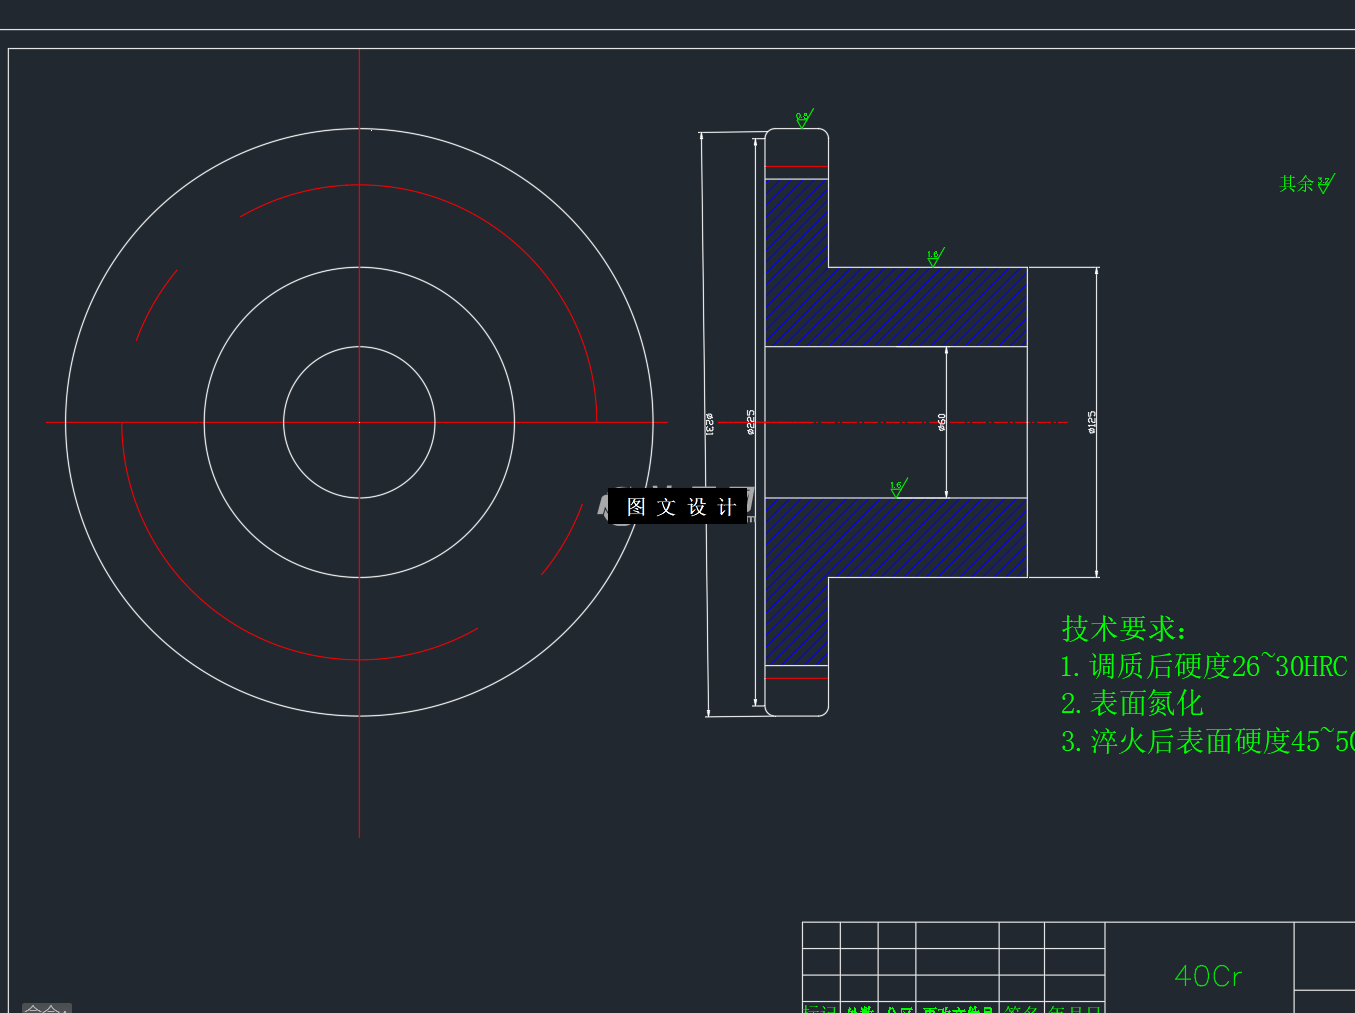The width and height of the screenshot is (1355, 1013).
Task: Select the 40Cr material text in the title block
Action: pyautogui.click(x=1208, y=976)
